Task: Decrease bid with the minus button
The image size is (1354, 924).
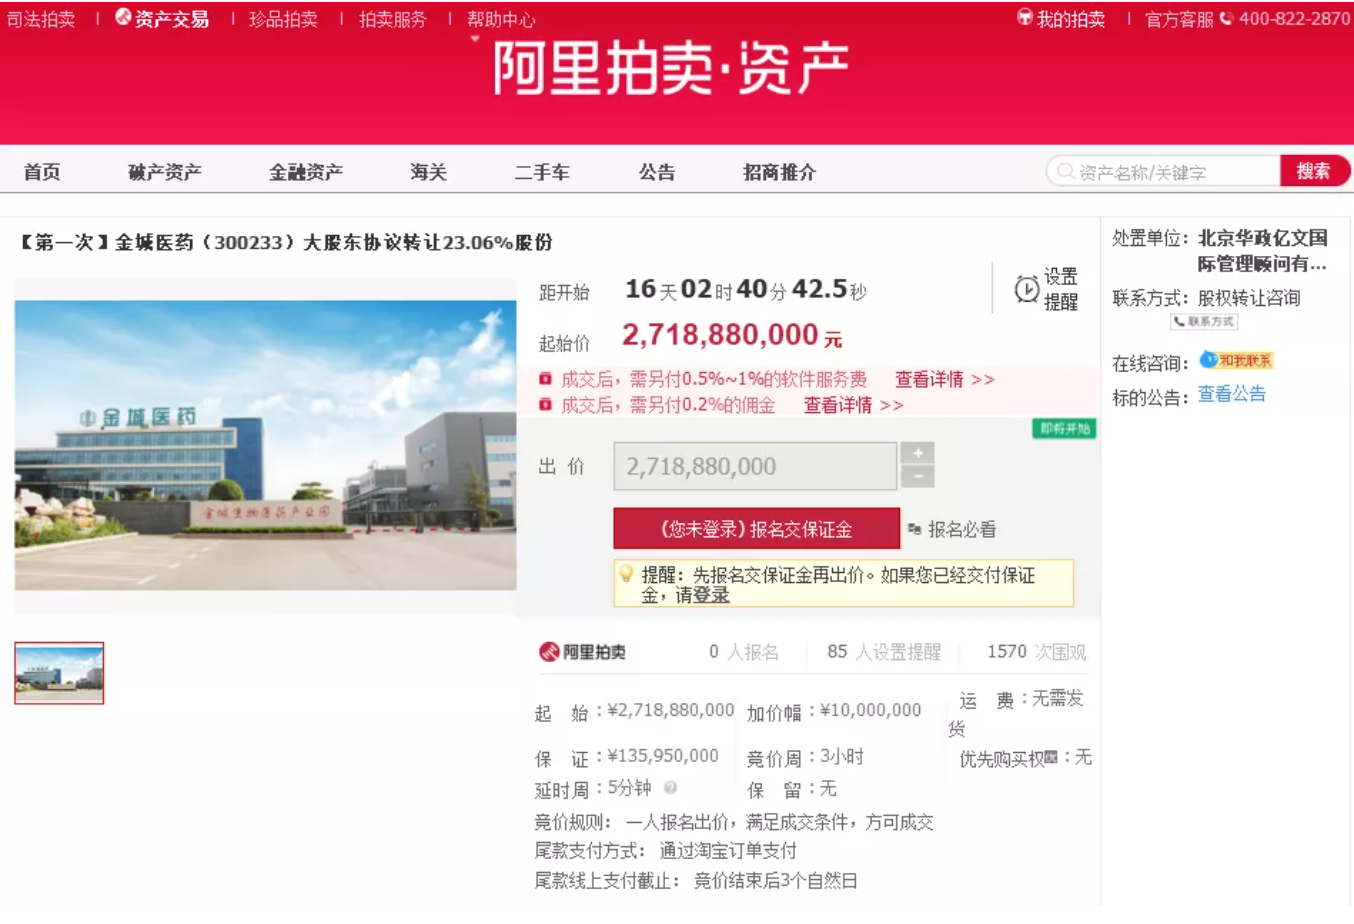Action: point(917,477)
